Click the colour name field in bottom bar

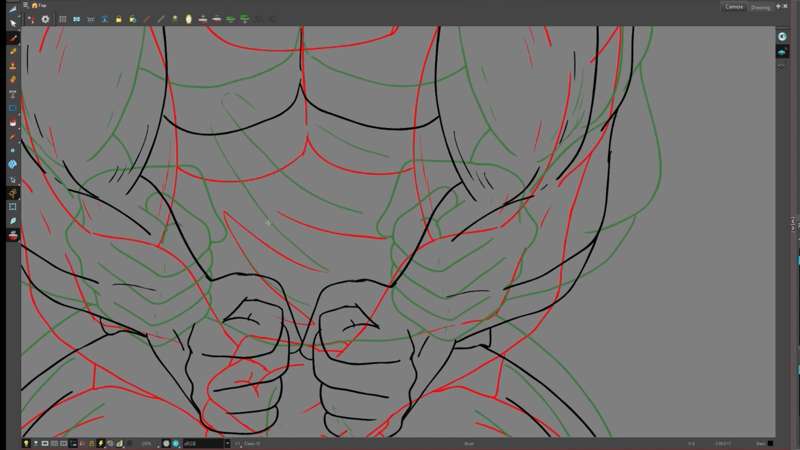[x=203, y=444]
